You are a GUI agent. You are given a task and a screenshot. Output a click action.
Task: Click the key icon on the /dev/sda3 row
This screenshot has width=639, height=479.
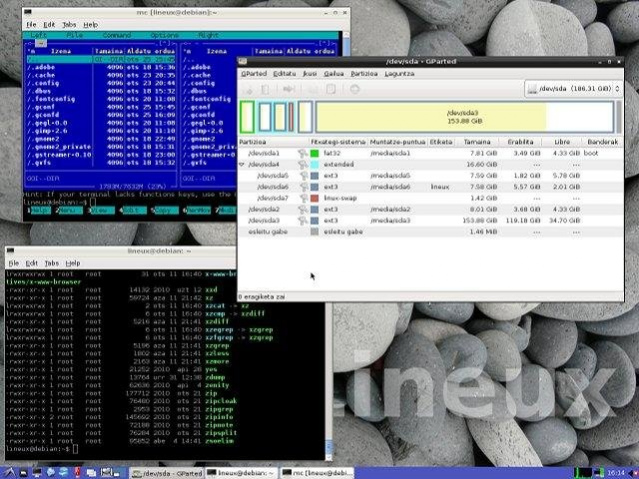[302, 220]
